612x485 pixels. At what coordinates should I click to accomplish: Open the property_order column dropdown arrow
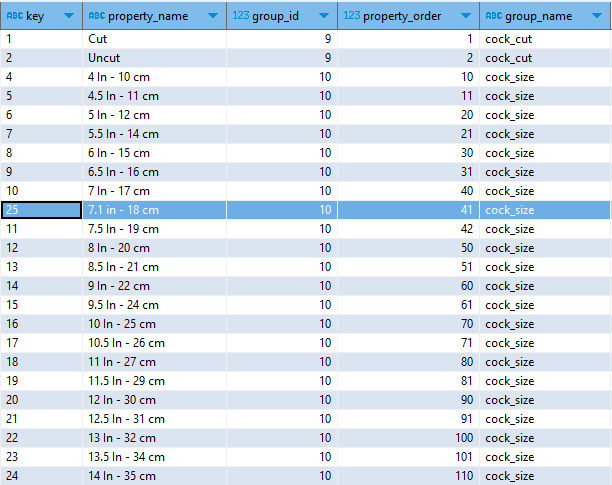[466, 16]
